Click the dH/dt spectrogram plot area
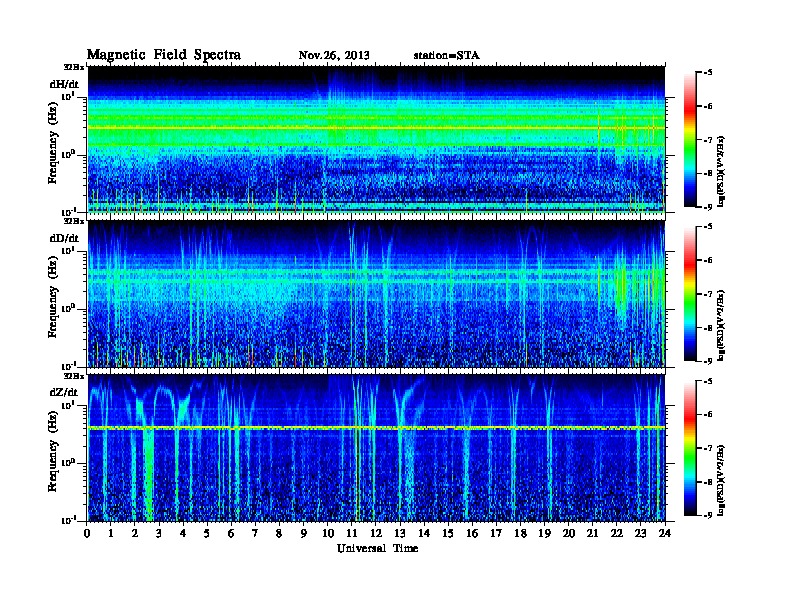Screen dimensions: 792x612 [376, 139]
